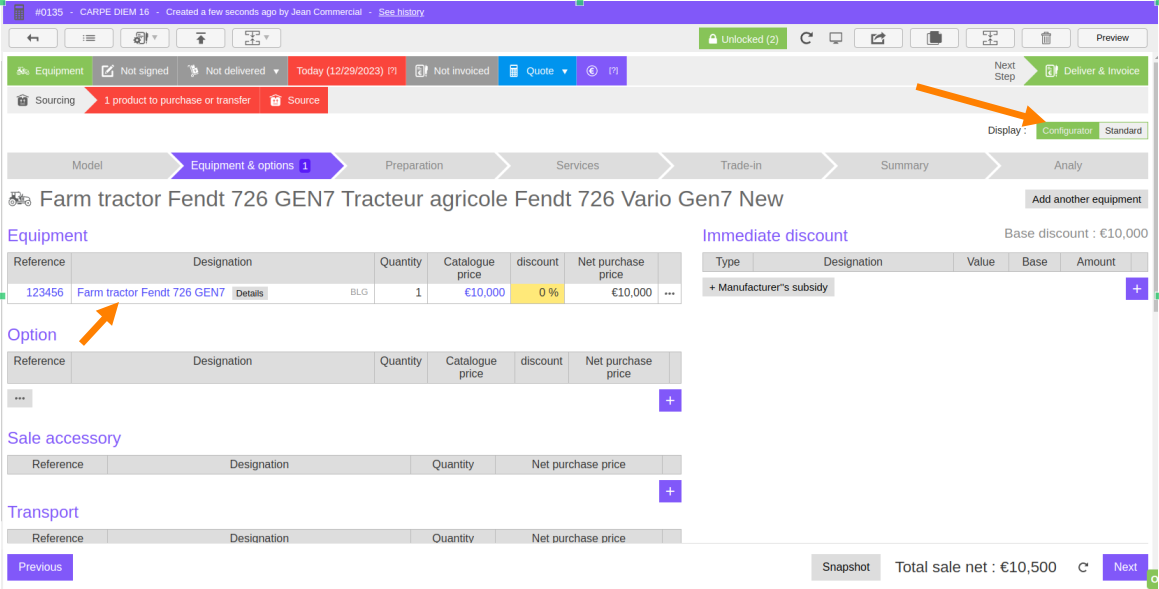This screenshot has width=1159, height=589.
Task: Edit the quantity field showing 1
Action: click(401, 293)
